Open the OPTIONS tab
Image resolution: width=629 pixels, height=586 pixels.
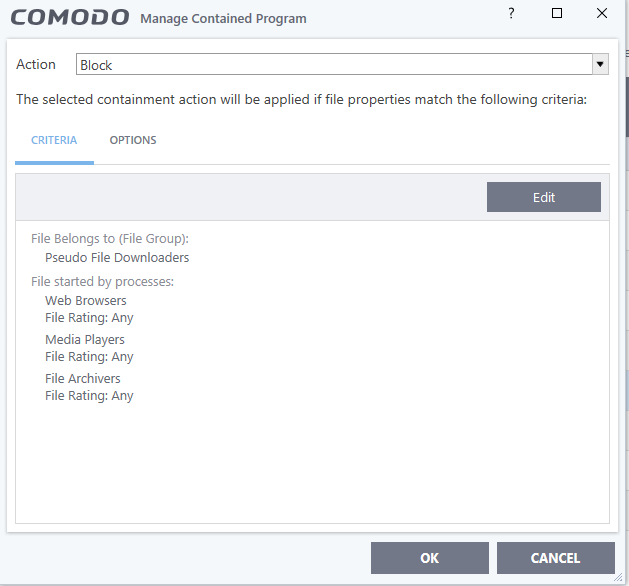133,140
